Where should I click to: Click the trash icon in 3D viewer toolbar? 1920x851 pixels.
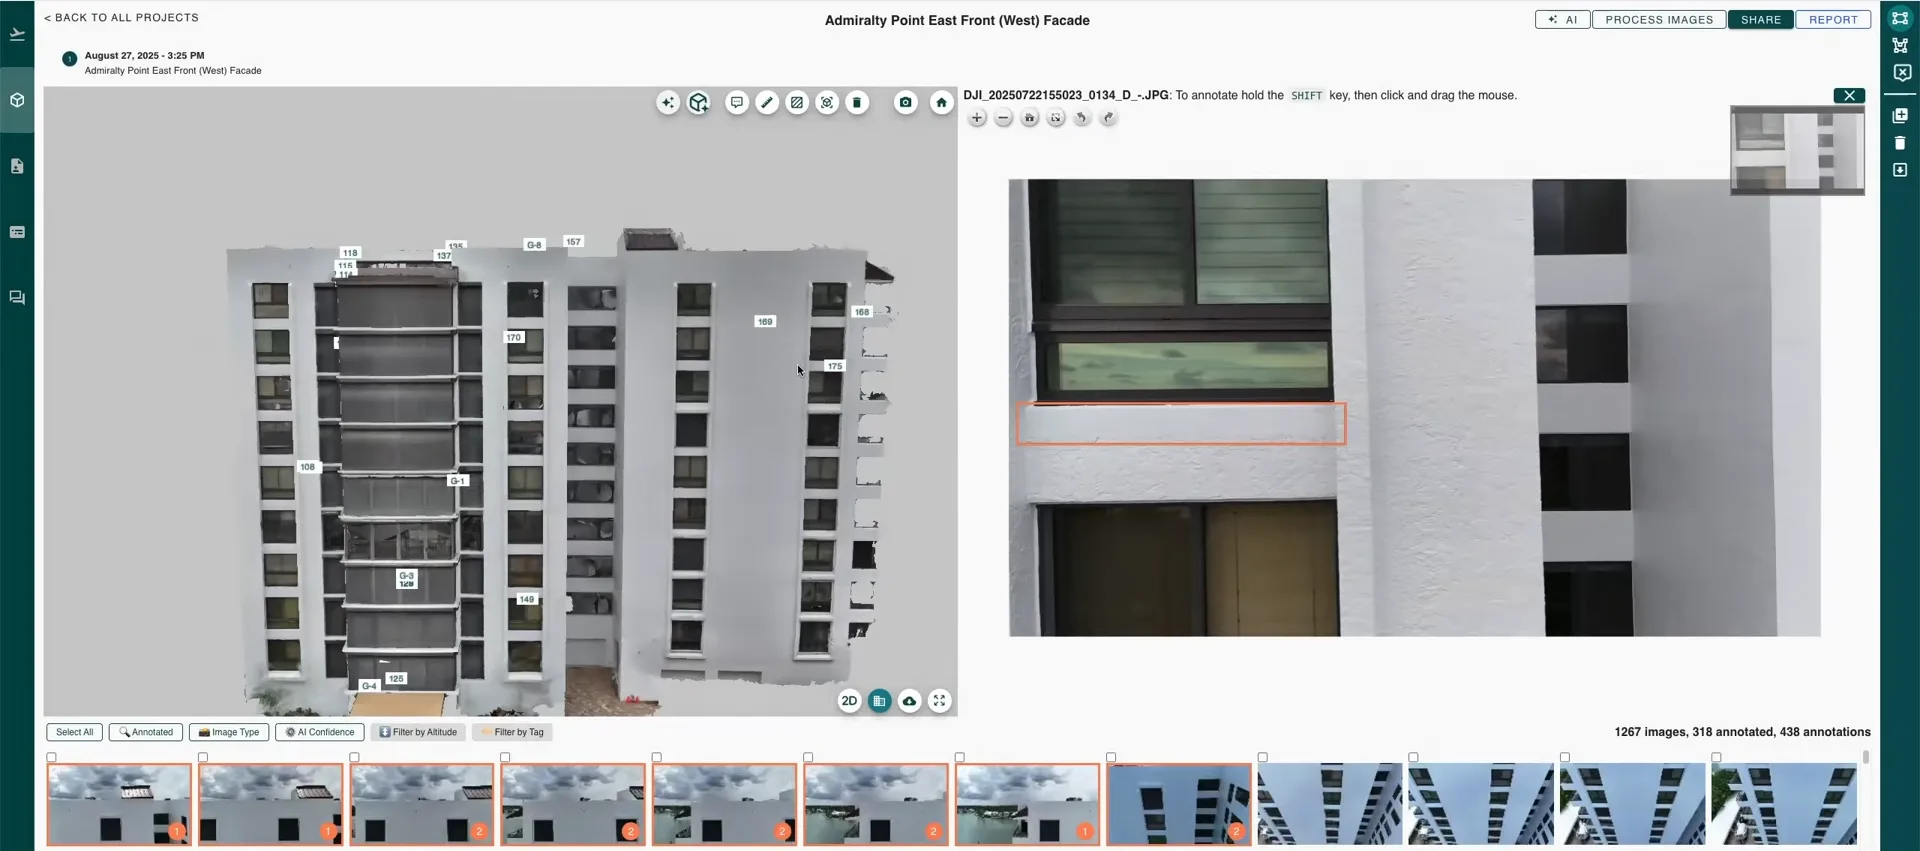point(857,103)
